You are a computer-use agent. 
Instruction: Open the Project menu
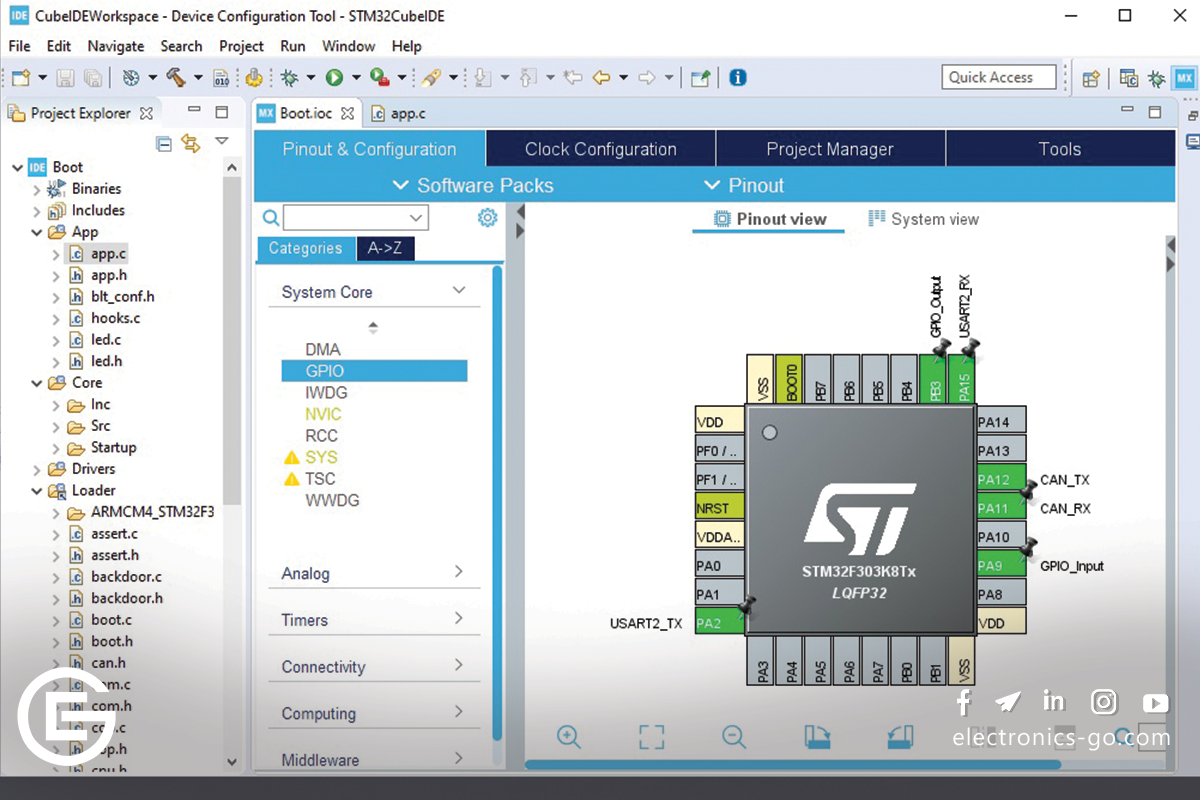[x=241, y=46]
